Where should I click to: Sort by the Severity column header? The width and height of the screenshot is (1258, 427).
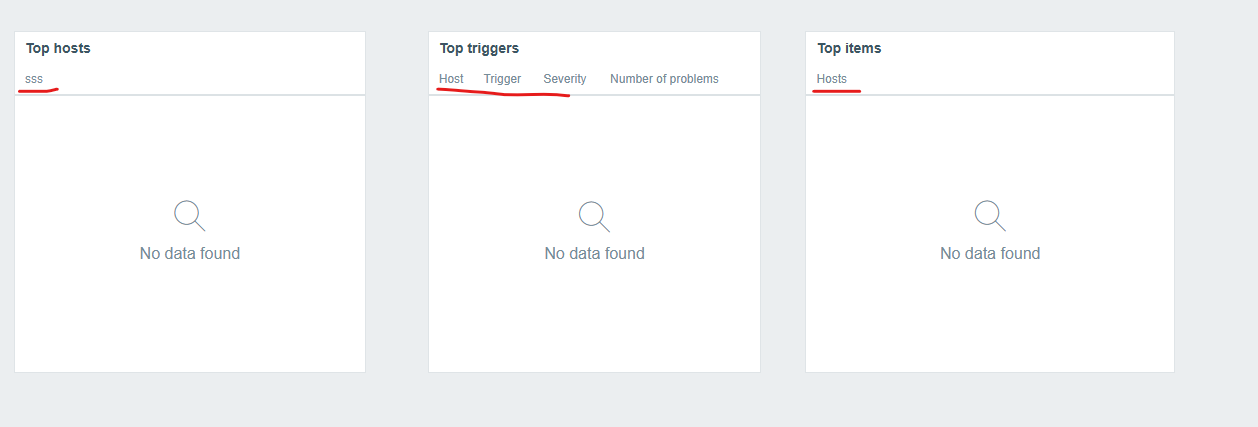[565, 79]
